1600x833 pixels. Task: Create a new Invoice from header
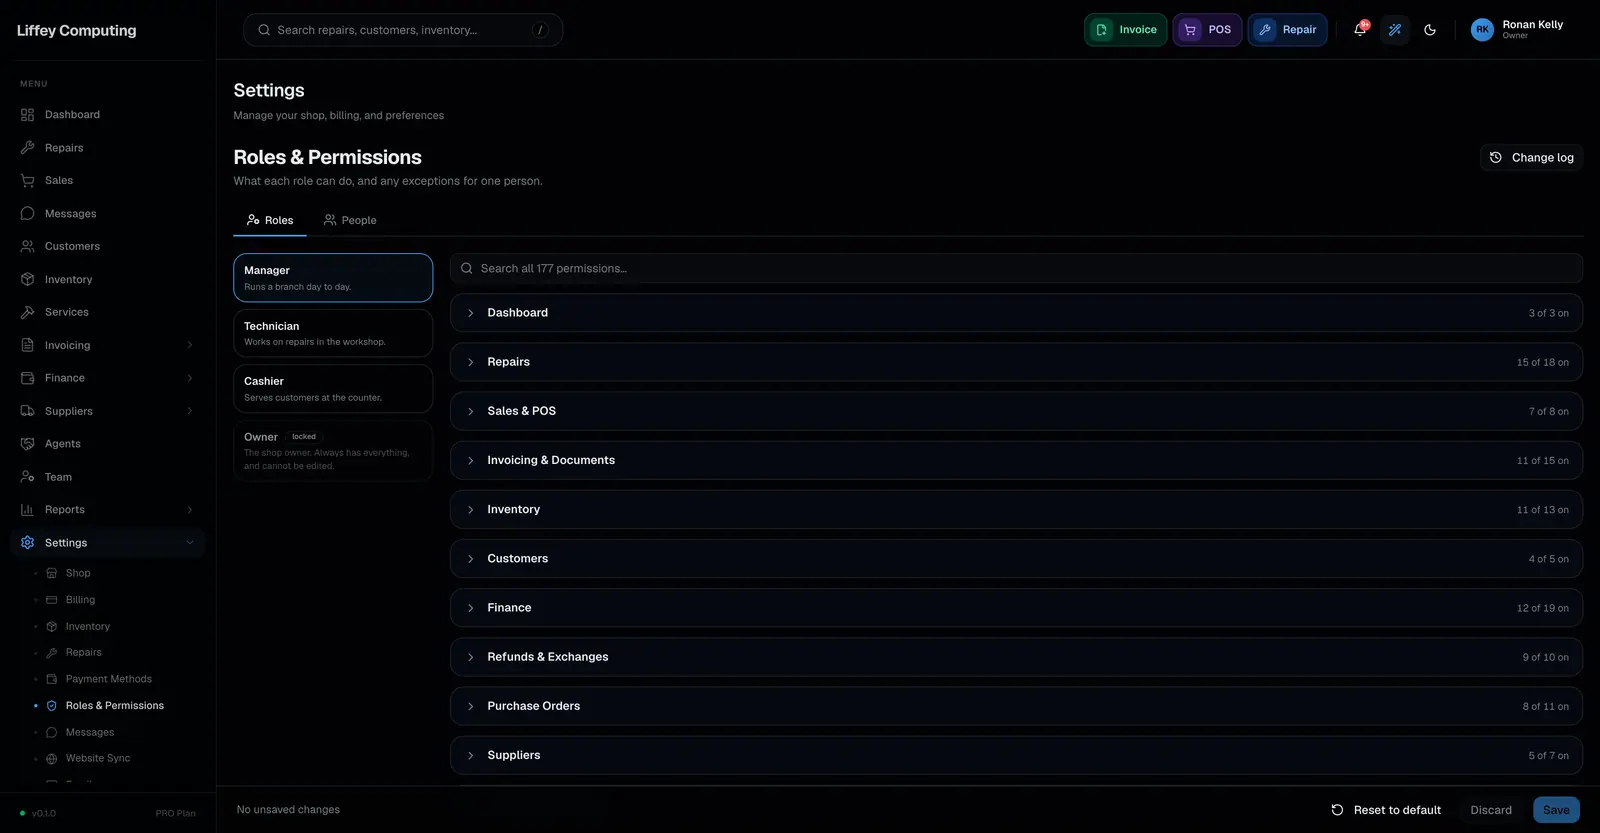(x=1126, y=30)
